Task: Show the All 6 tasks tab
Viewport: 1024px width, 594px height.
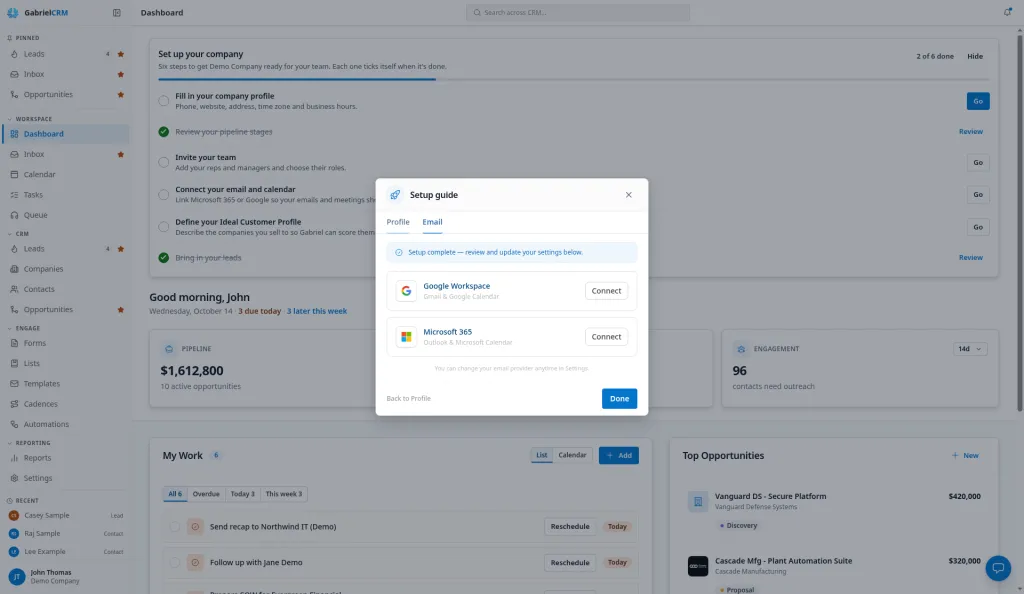Action: pos(175,494)
